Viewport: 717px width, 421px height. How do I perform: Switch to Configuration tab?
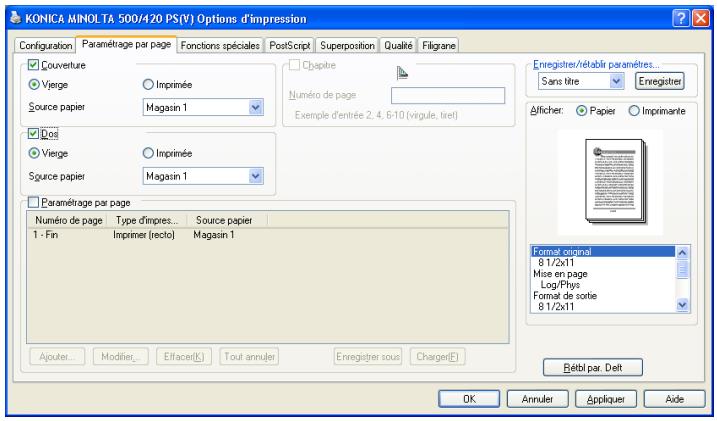coord(45,46)
